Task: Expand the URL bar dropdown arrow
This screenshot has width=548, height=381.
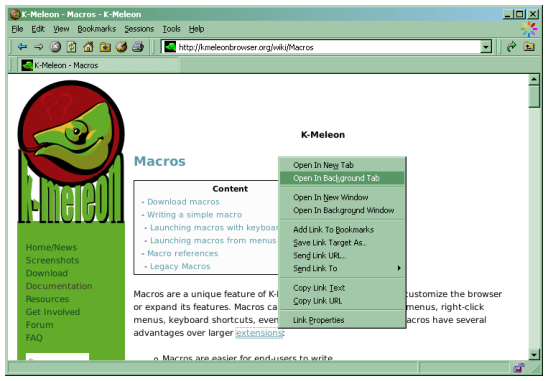Action: [486, 47]
